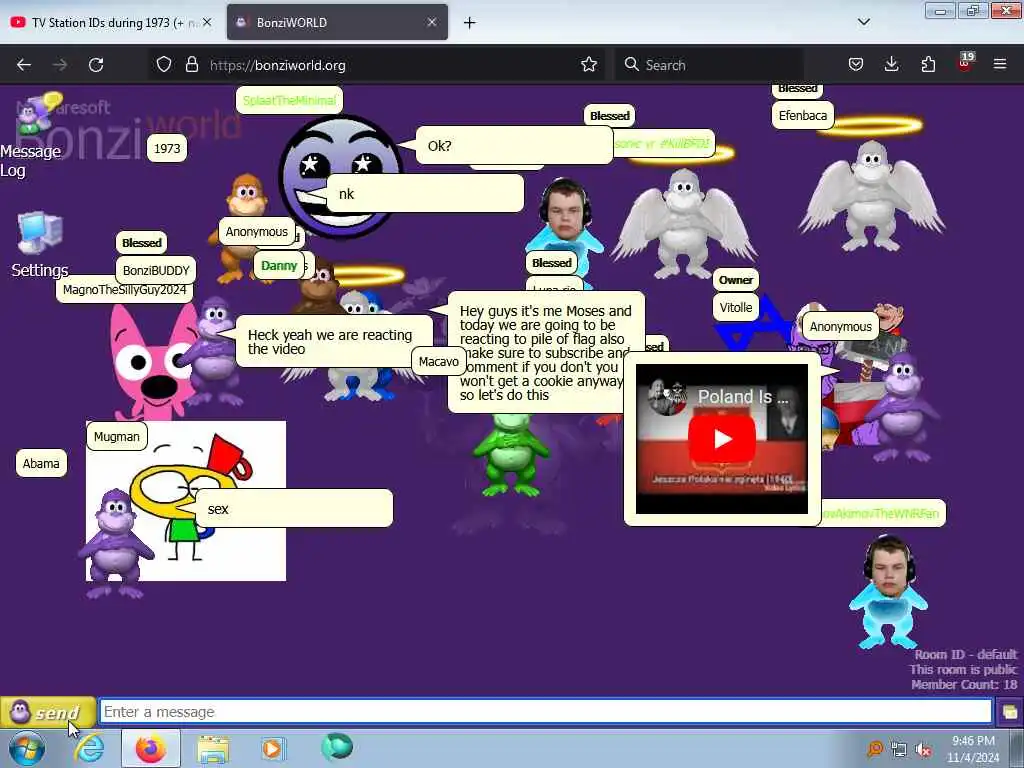Open the Pocket save icon
This screenshot has width=1024, height=768.
[856, 65]
